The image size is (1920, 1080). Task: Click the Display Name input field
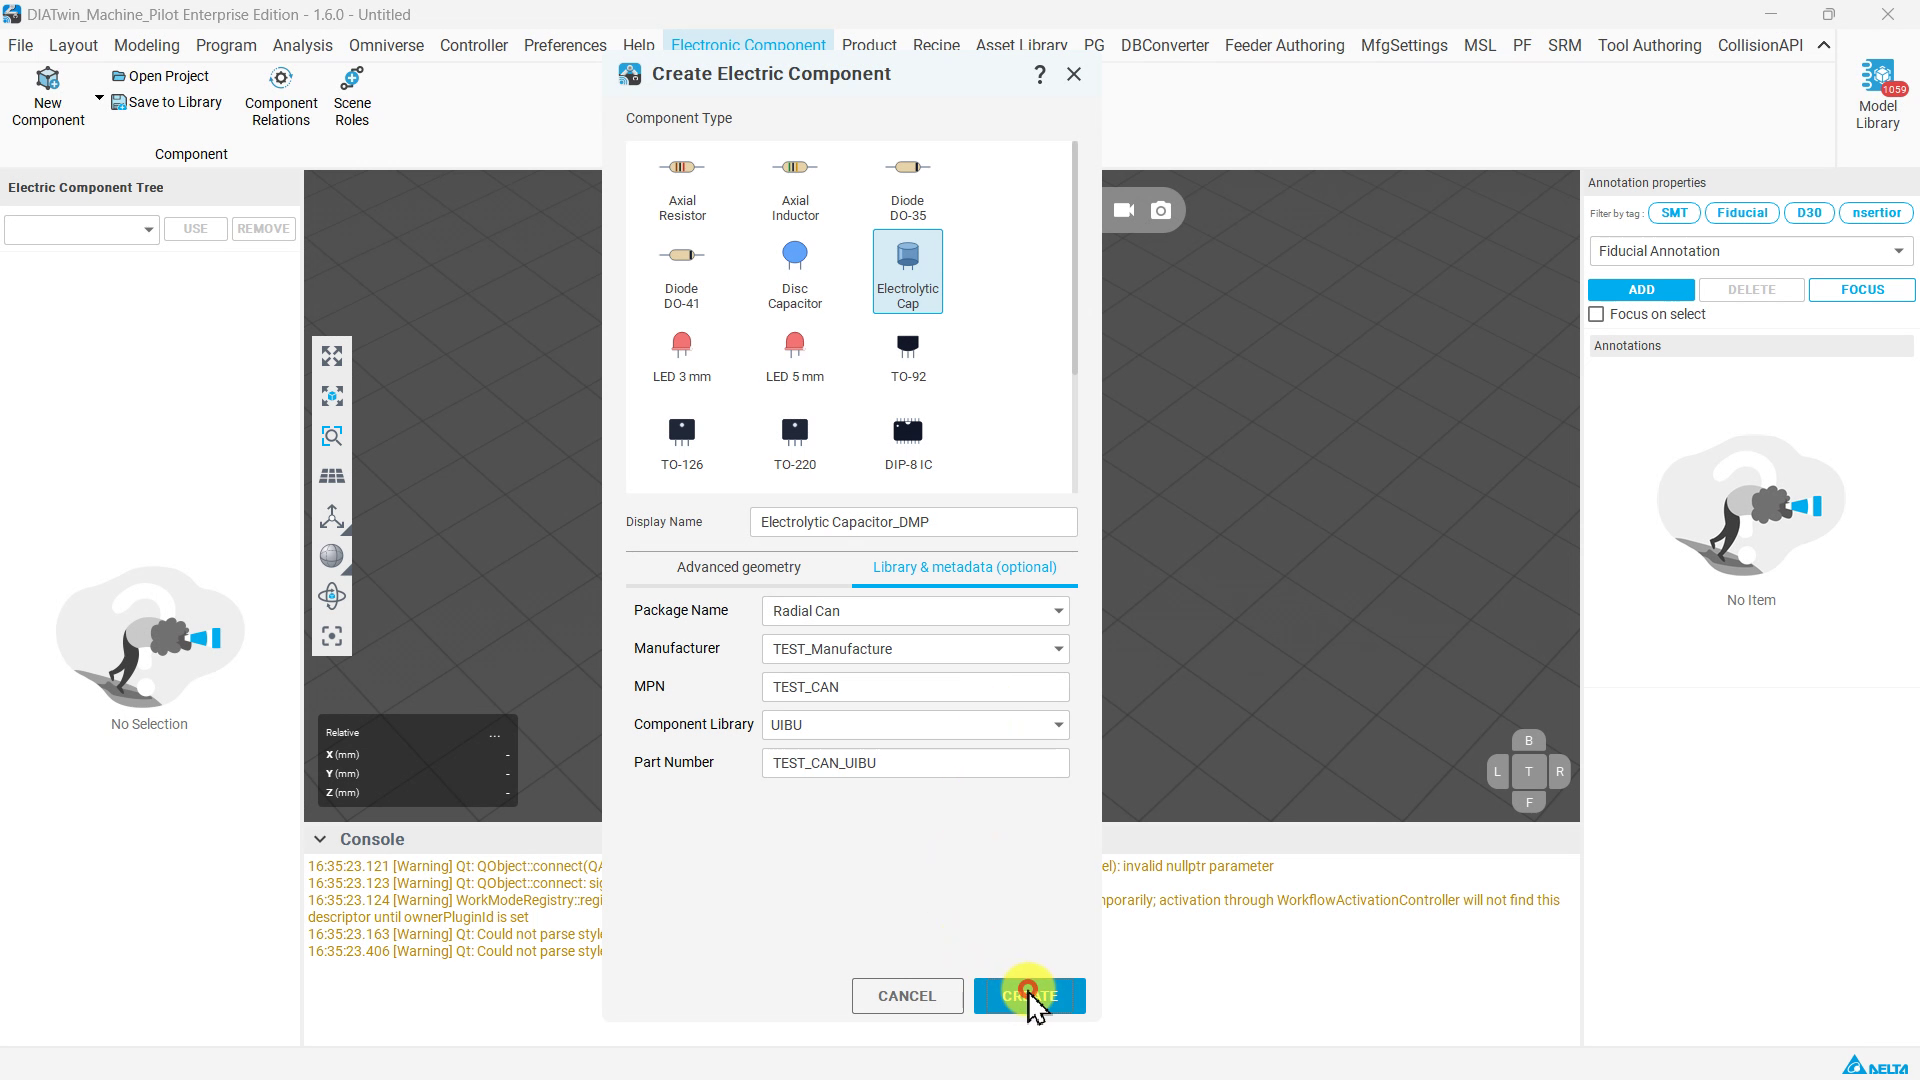914,522
